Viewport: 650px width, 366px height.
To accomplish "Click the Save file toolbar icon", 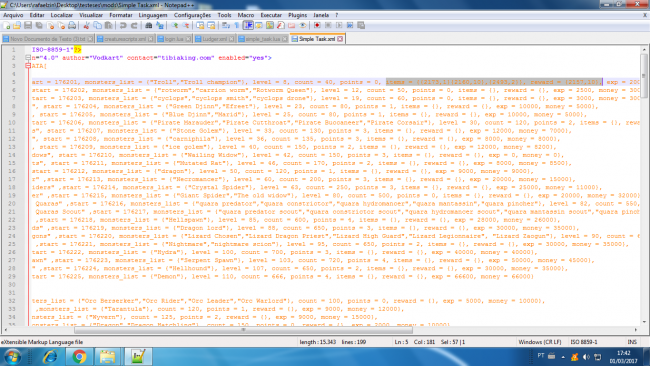I will [28, 26].
